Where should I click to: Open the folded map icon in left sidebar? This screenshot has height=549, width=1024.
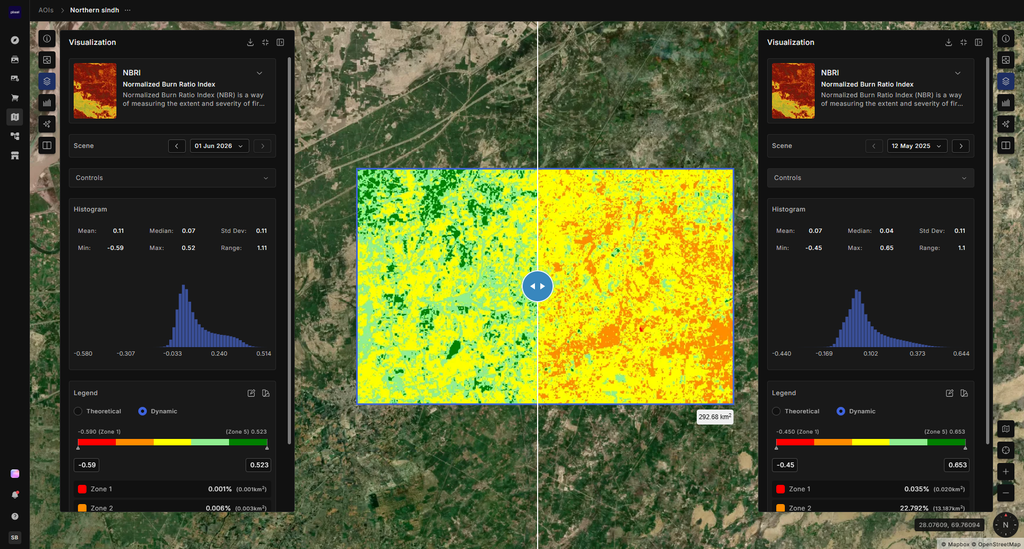tap(14, 117)
